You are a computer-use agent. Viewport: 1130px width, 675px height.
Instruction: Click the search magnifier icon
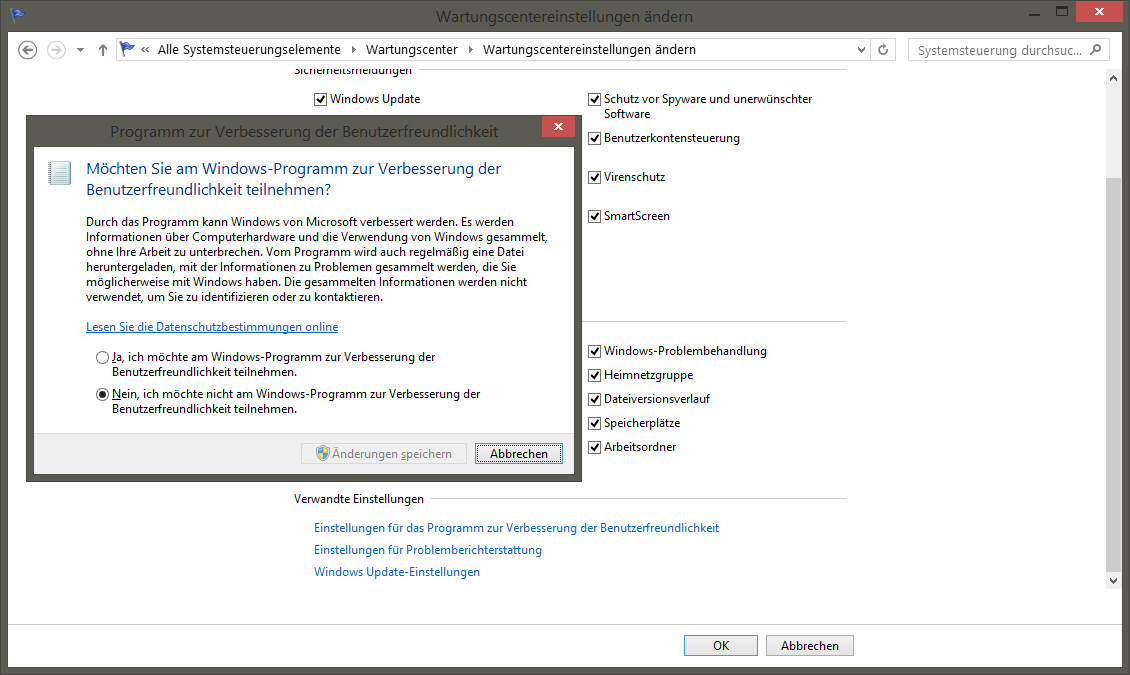click(1096, 50)
